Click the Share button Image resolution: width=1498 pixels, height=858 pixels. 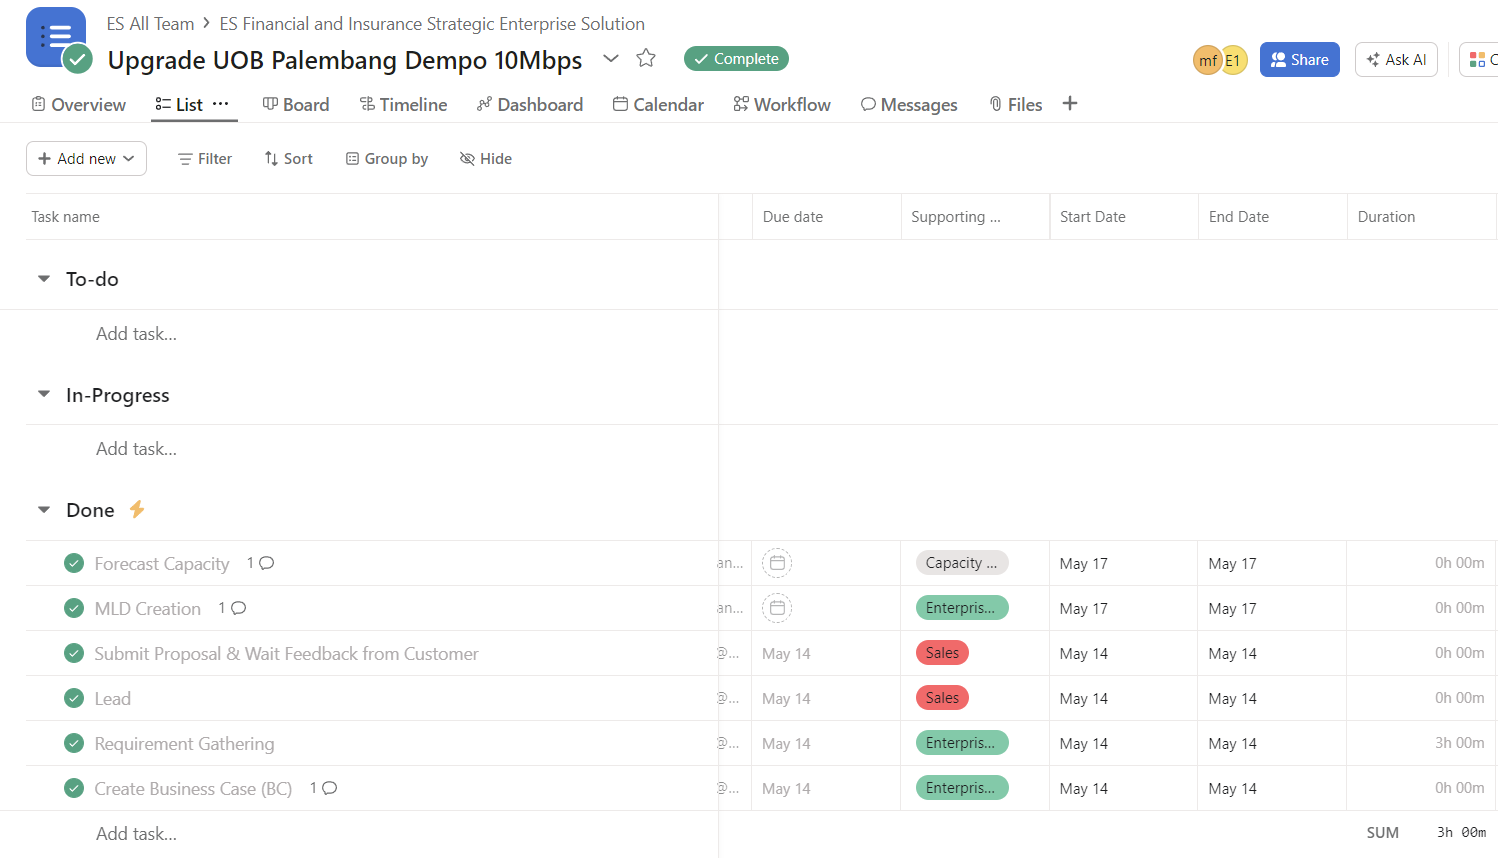pyautogui.click(x=1299, y=60)
